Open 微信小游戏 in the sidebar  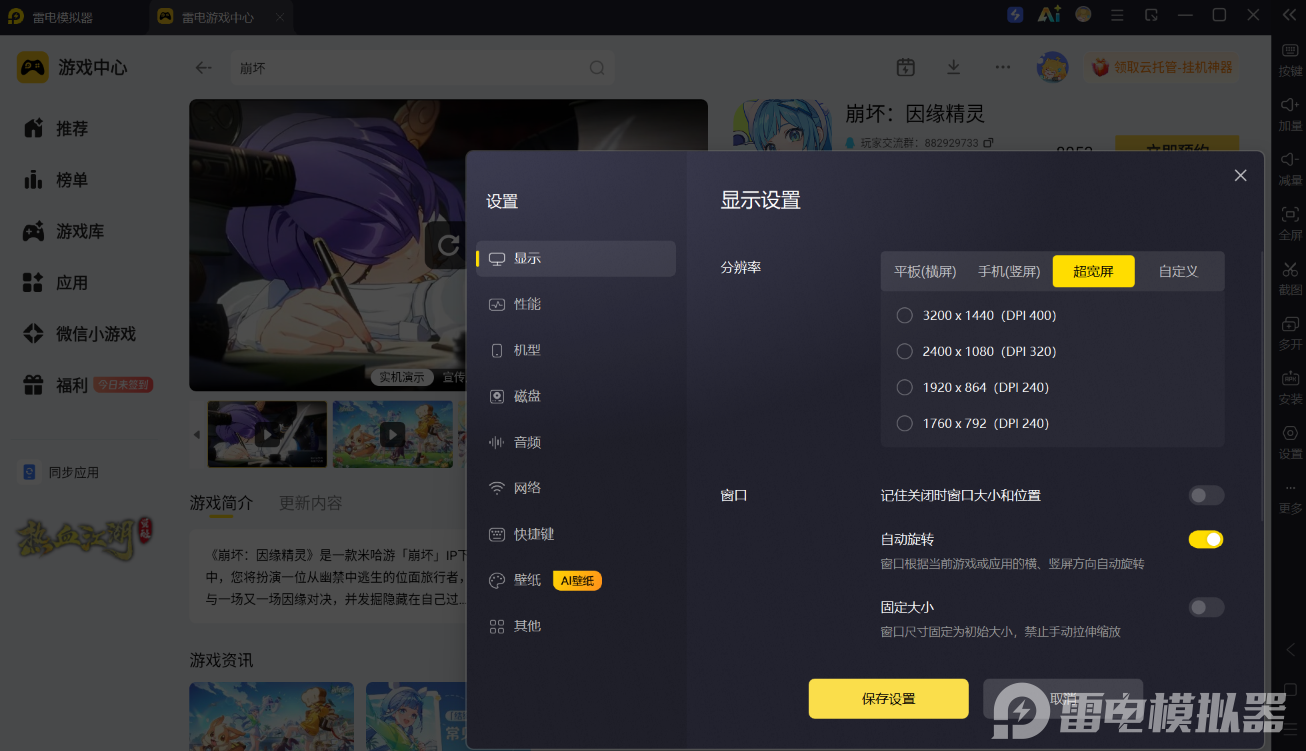coord(80,334)
